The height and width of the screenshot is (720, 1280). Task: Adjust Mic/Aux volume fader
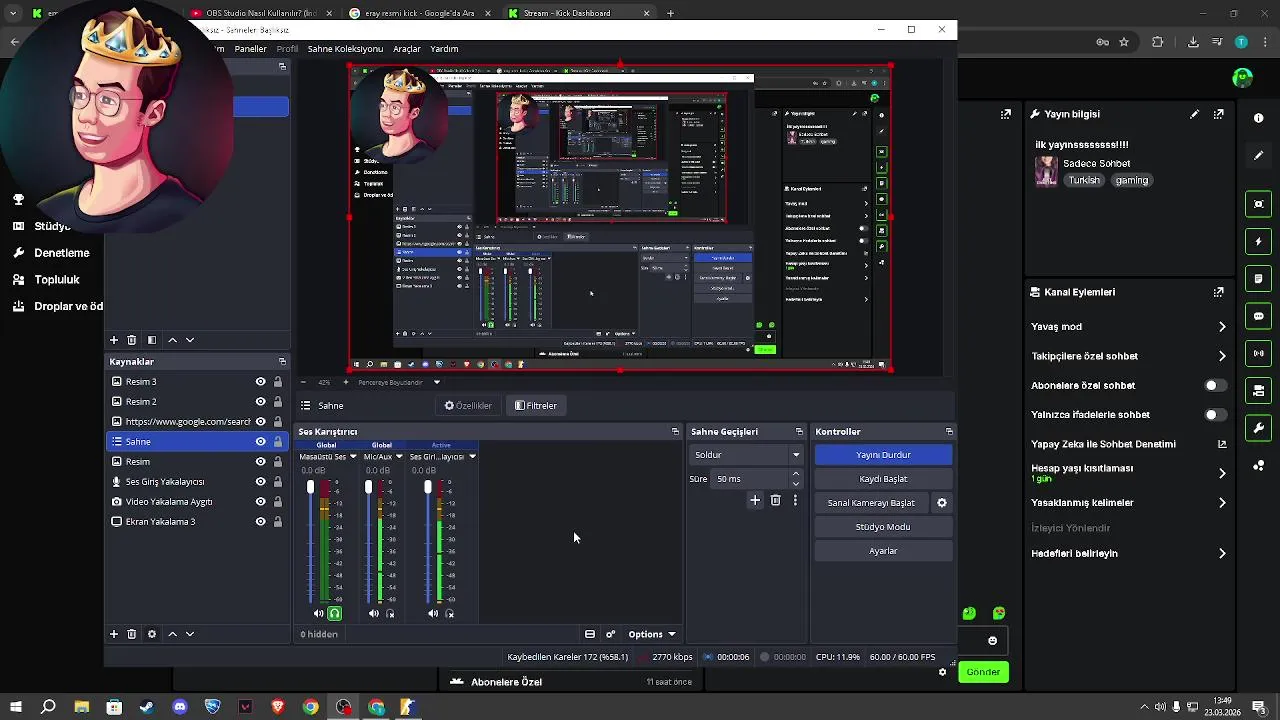click(369, 487)
